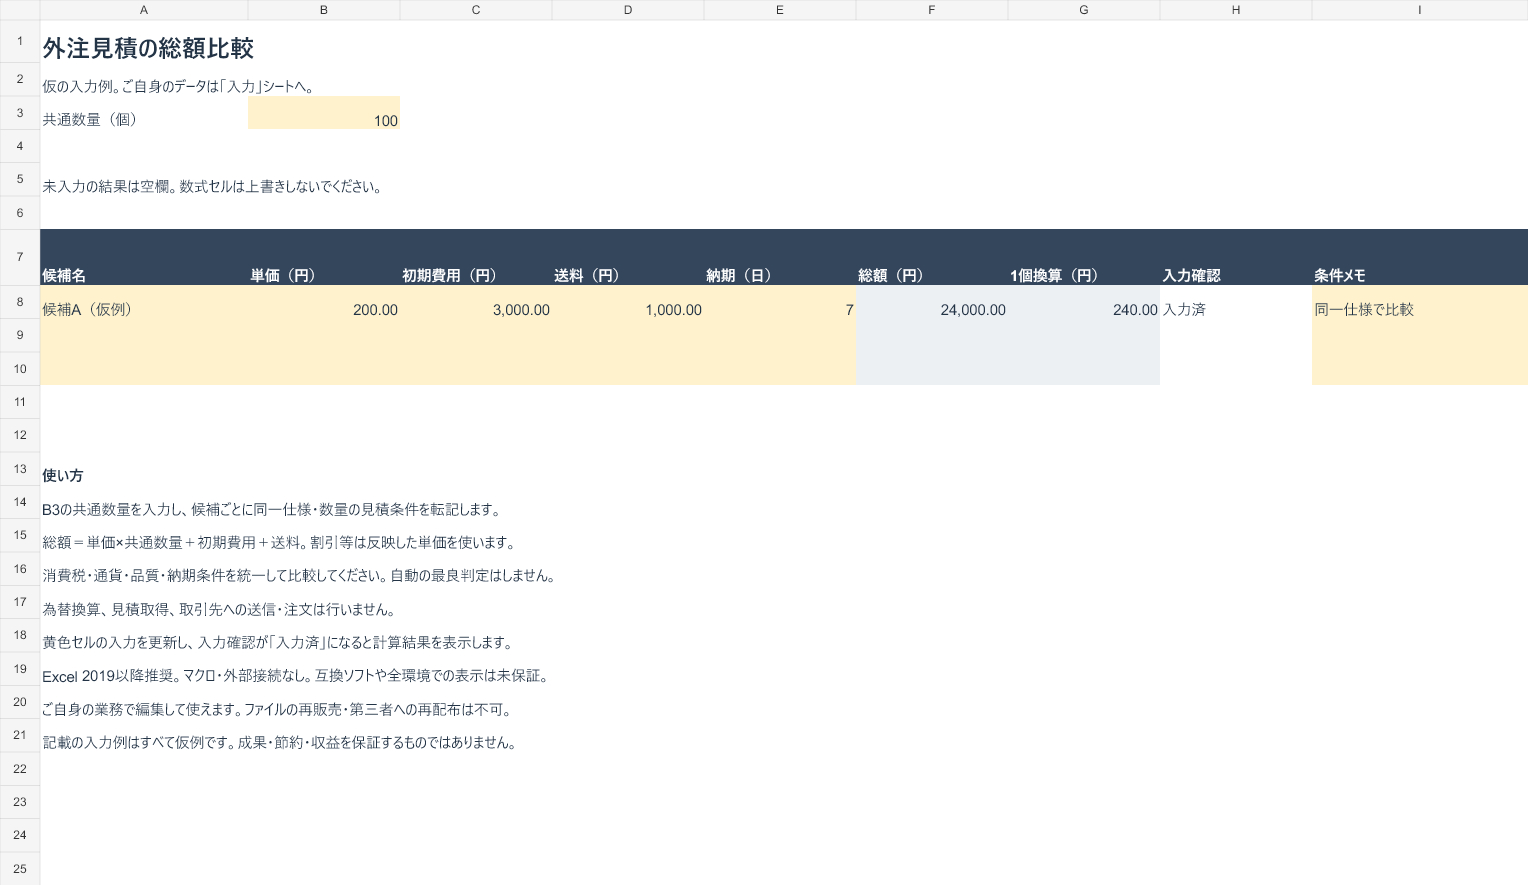Select the shipping cell 1,000.00
The height and width of the screenshot is (885, 1528).
pos(628,303)
